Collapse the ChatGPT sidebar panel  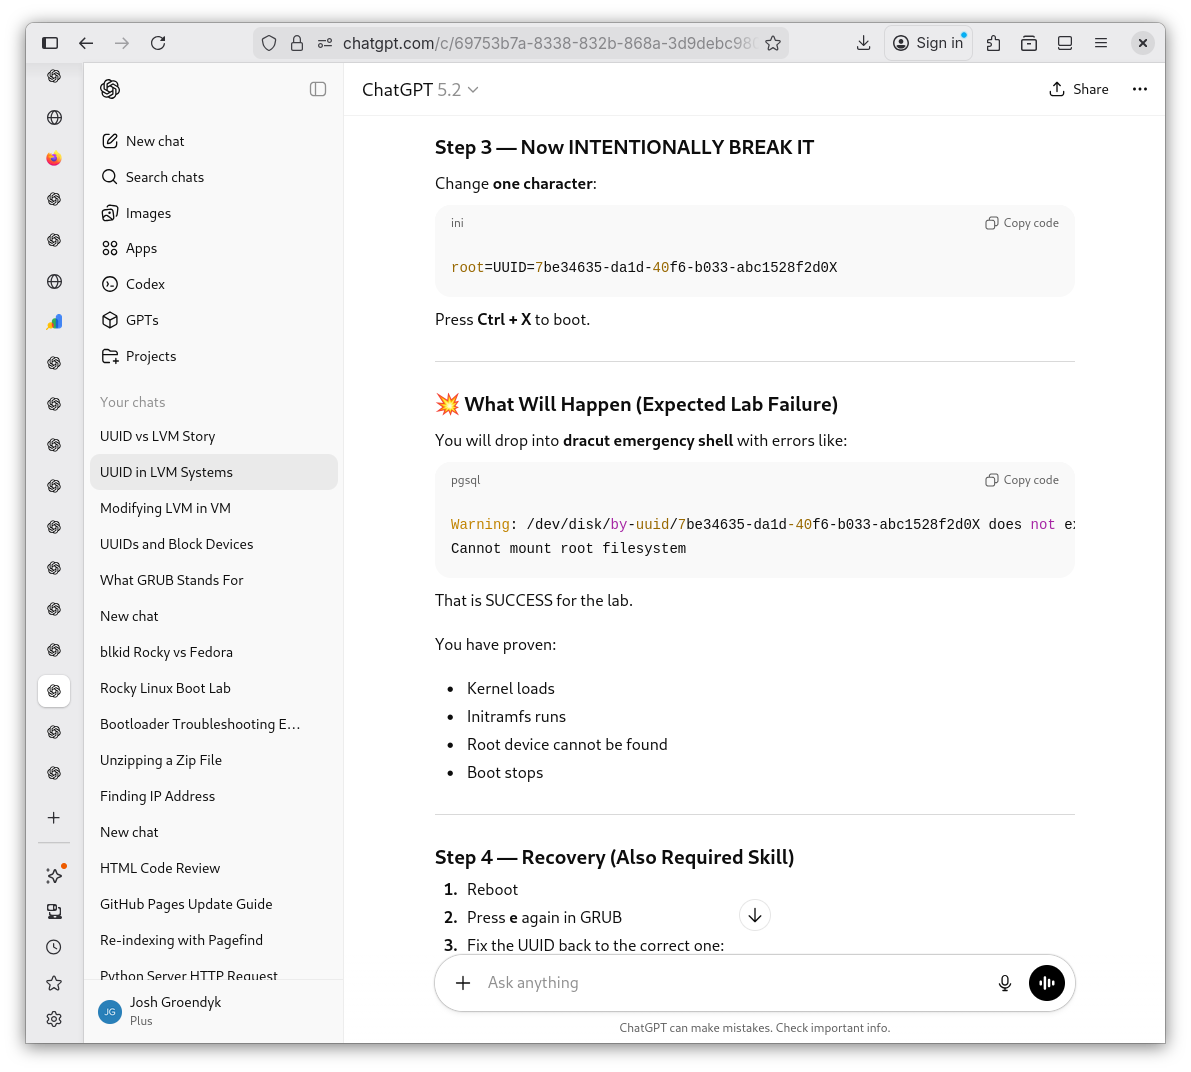pos(318,89)
